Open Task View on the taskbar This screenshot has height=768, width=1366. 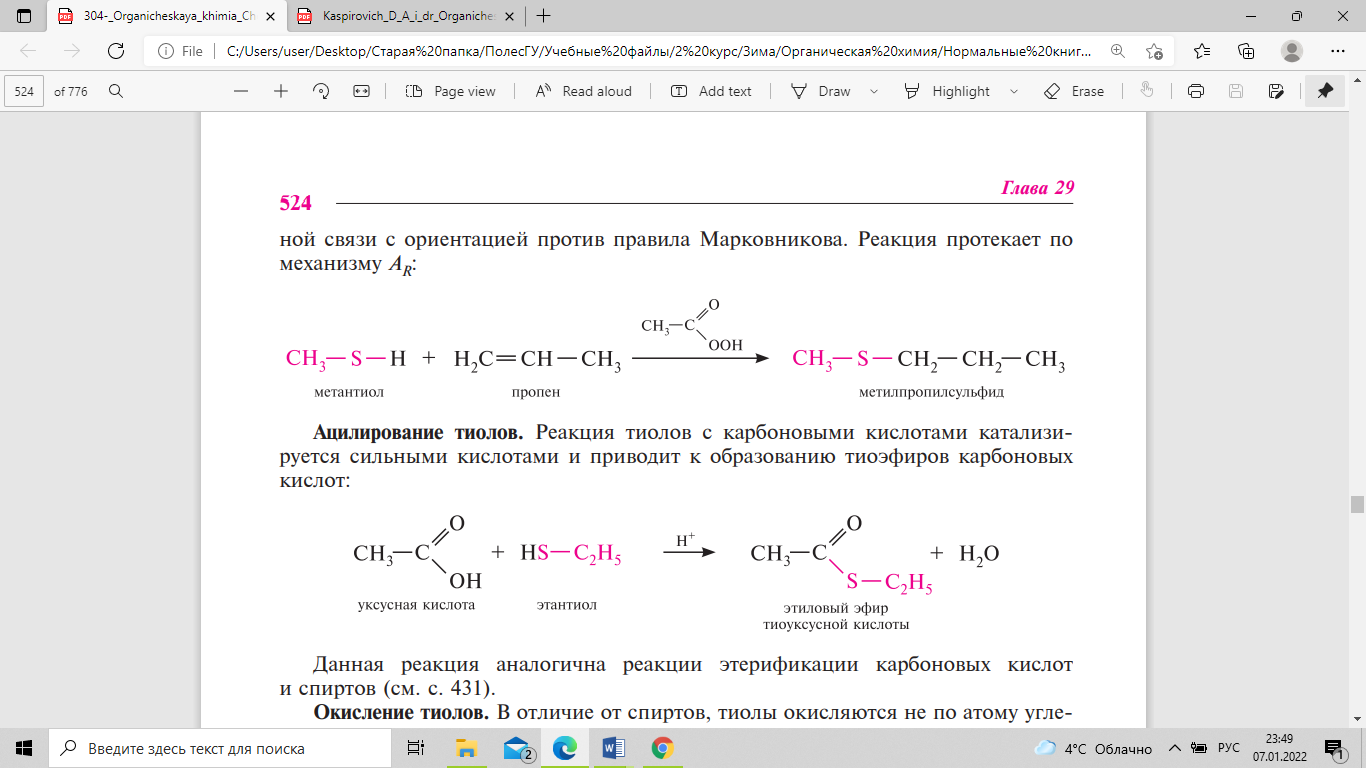pyautogui.click(x=415, y=748)
